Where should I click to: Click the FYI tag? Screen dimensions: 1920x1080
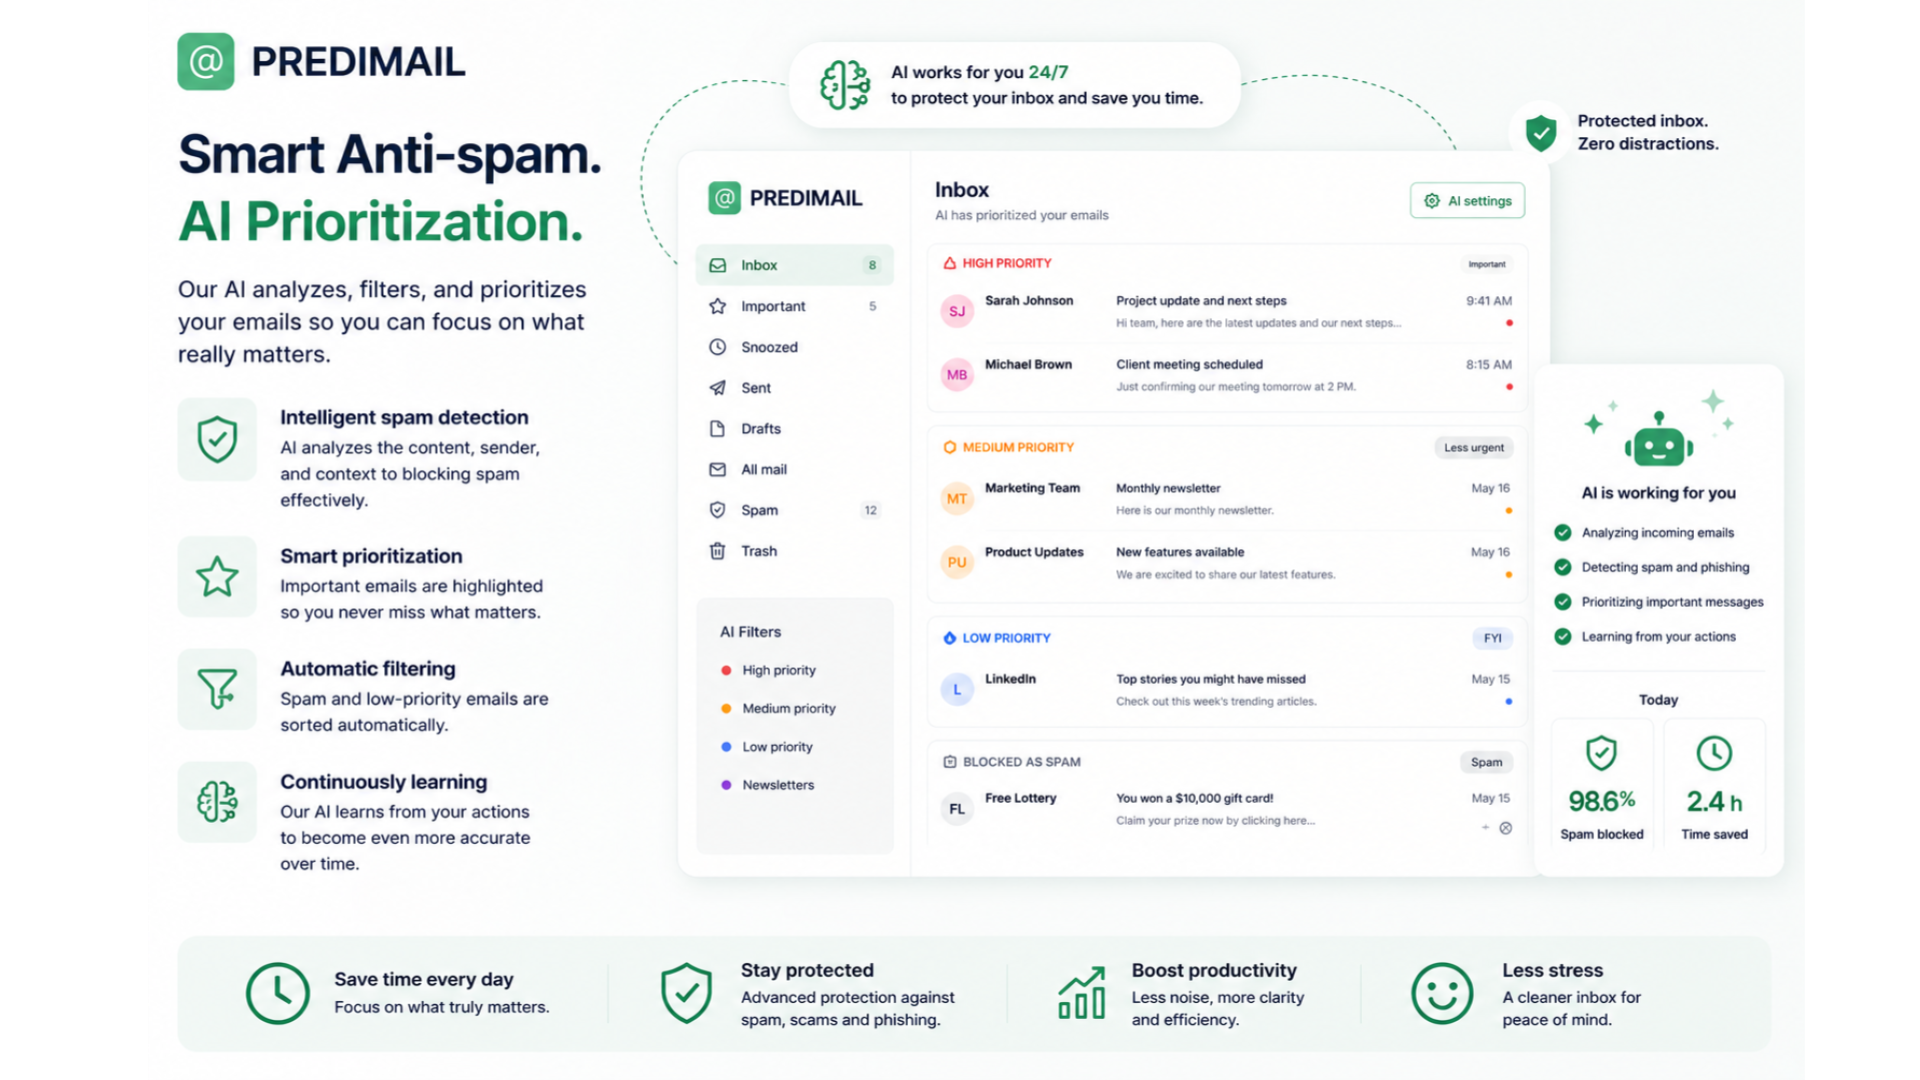(x=1492, y=638)
